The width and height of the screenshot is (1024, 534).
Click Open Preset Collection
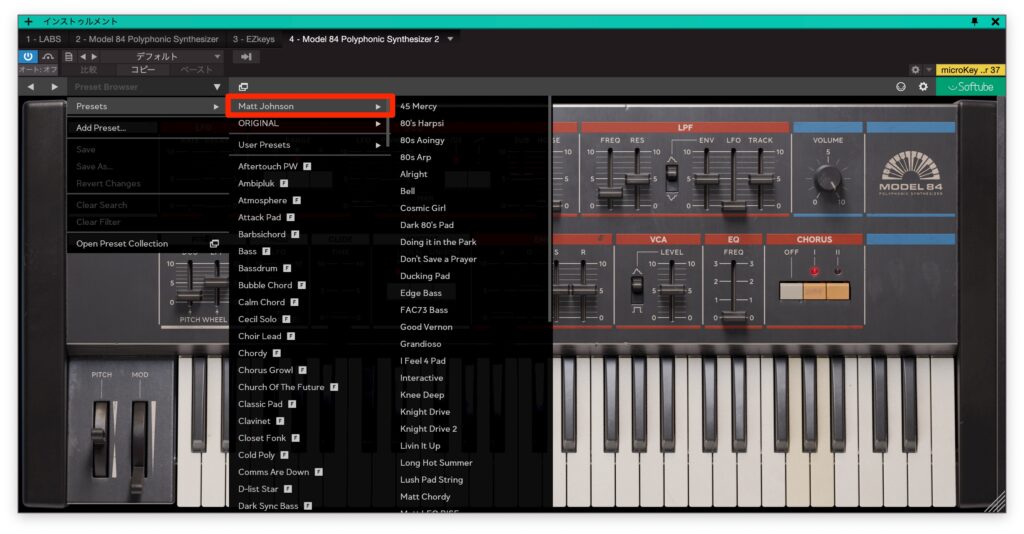click(122, 243)
